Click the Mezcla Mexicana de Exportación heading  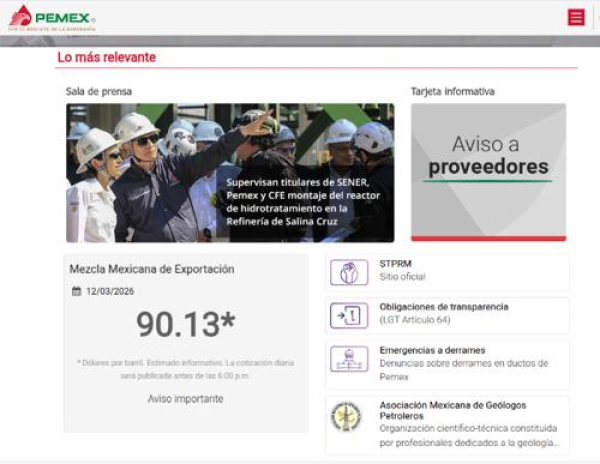151,269
